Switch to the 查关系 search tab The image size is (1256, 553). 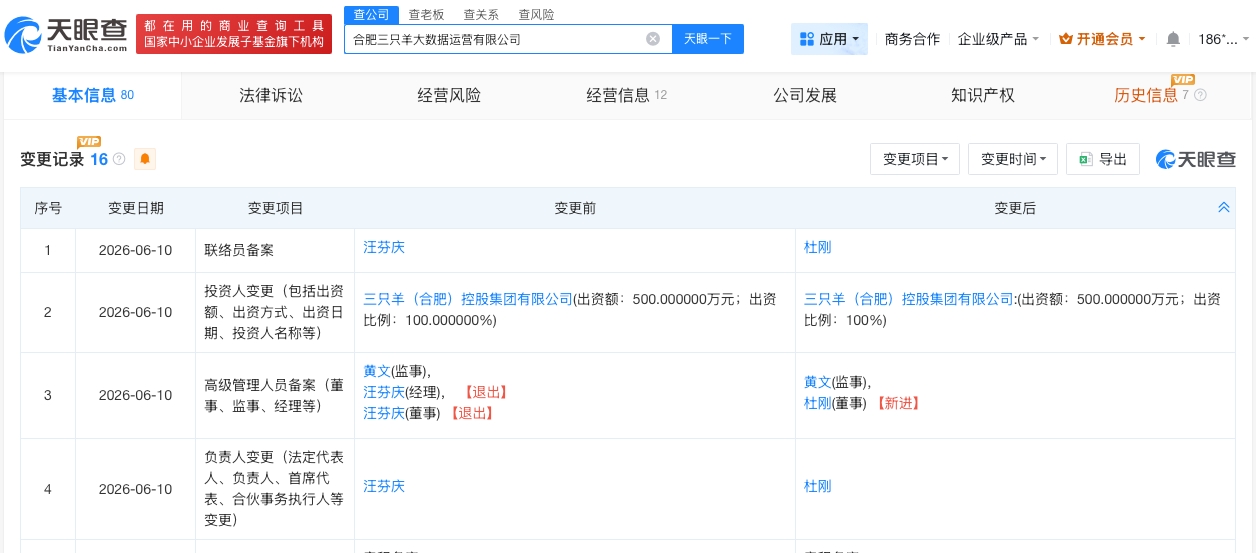481,14
